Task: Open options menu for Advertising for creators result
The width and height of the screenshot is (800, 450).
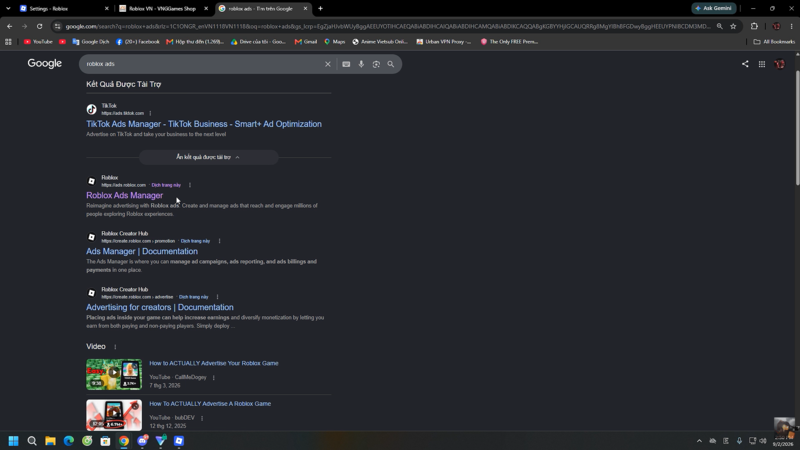Action: point(217,297)
